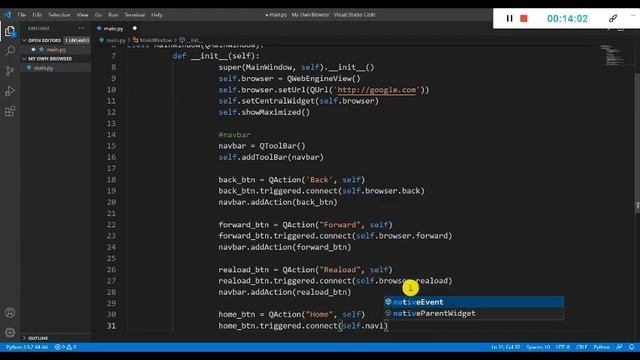Change CRLF end of line sequence
The image size is (640, 360).
pos(582,347)
